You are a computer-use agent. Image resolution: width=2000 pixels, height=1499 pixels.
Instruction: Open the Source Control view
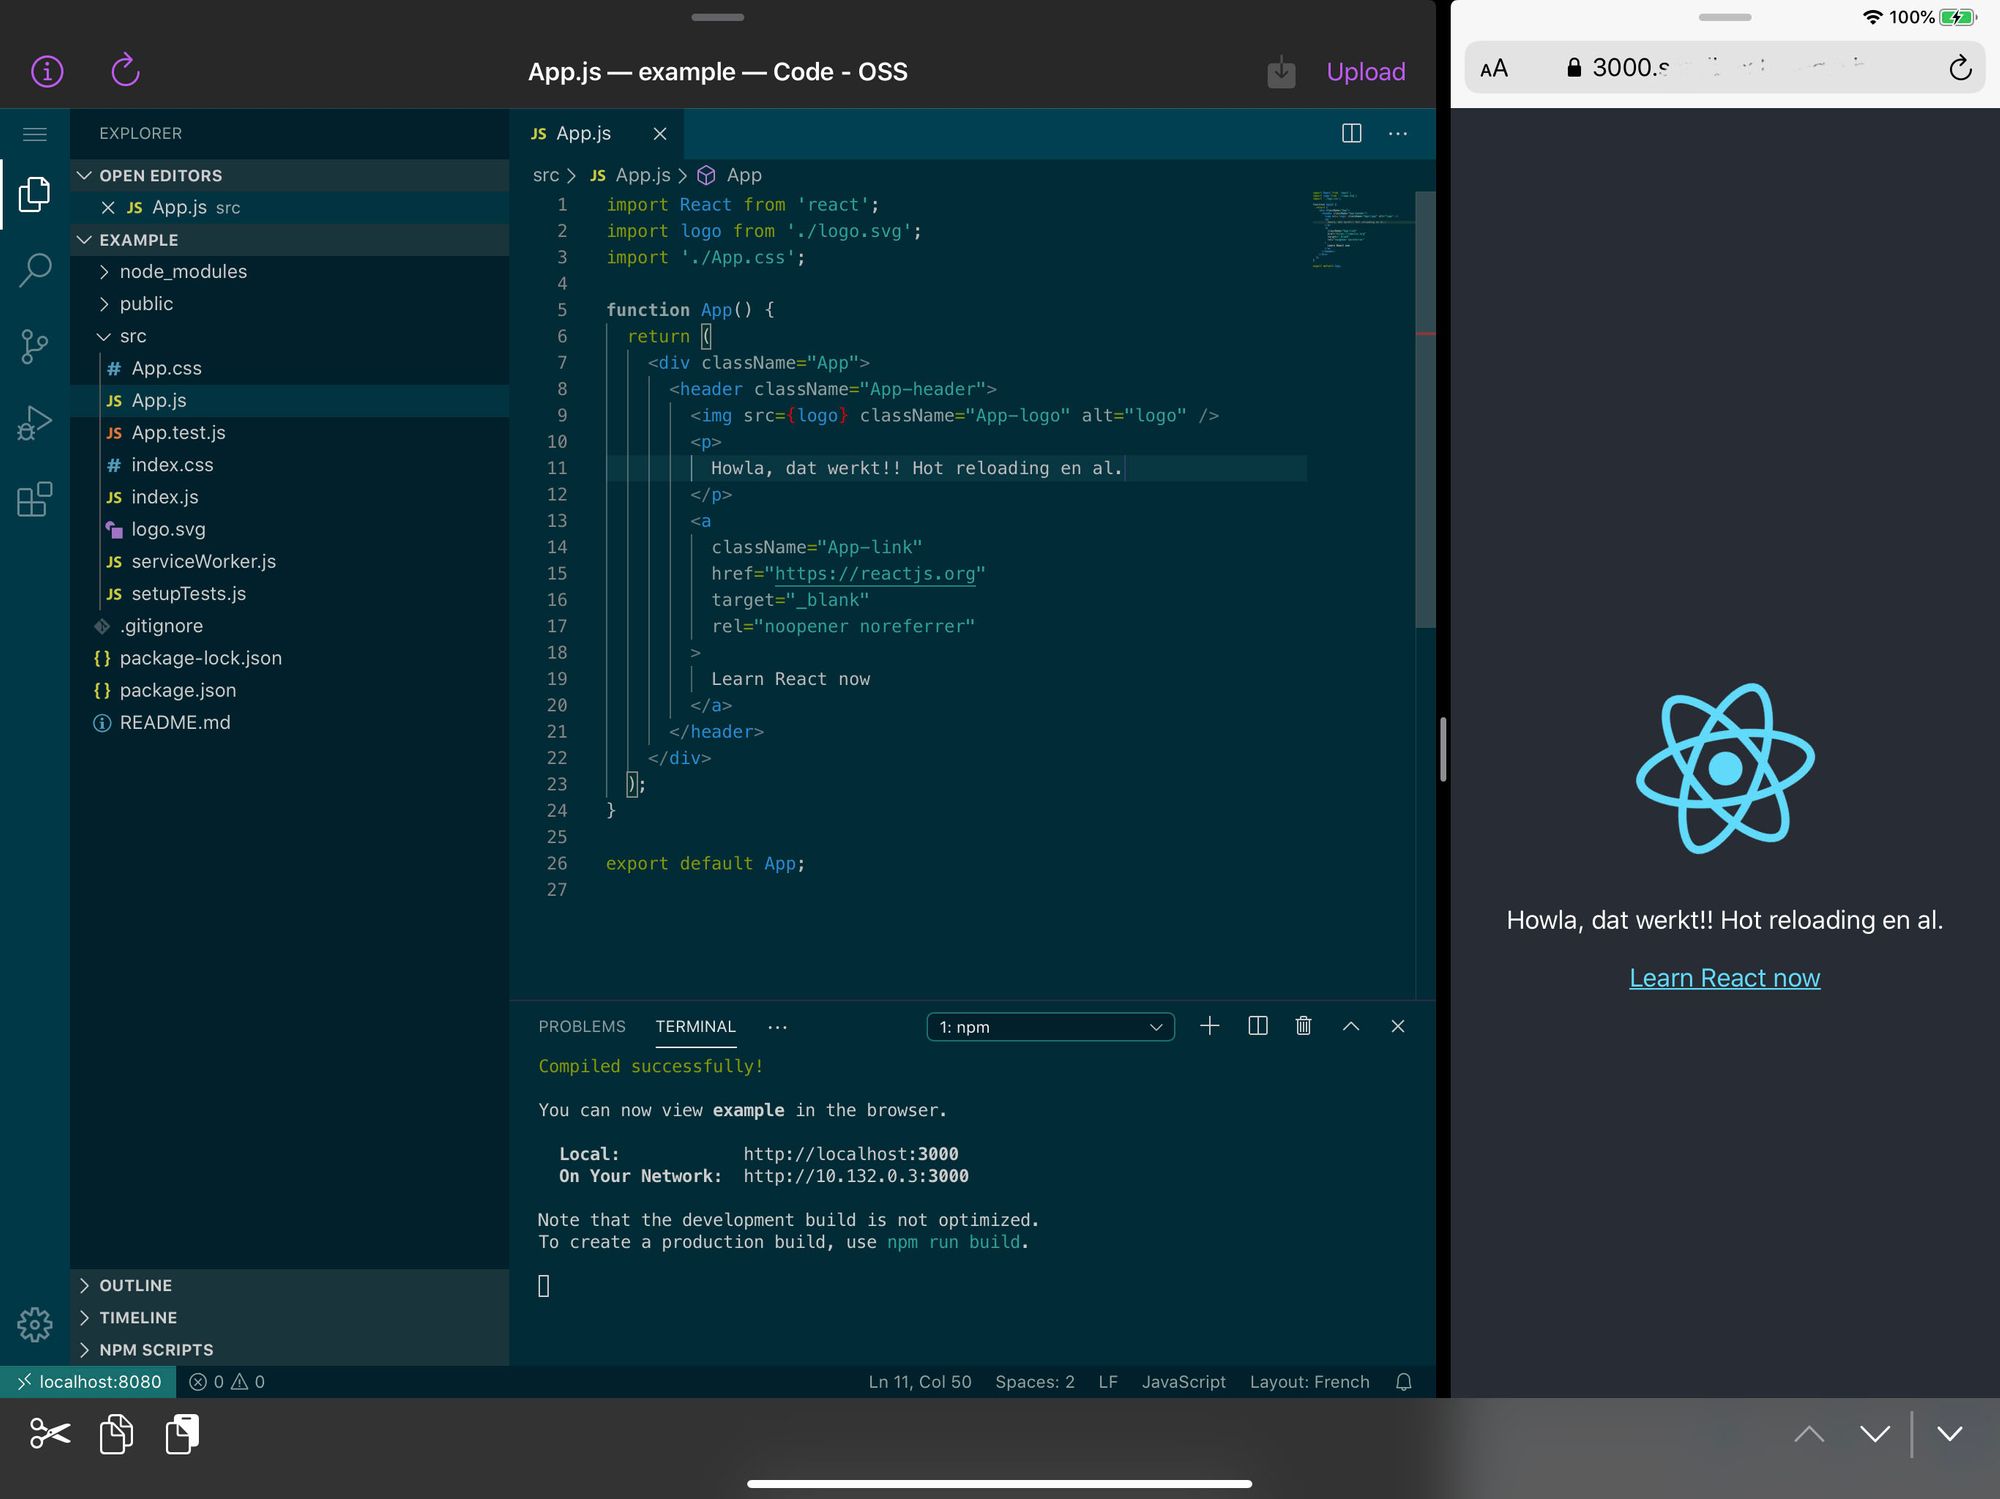point(35,347)
